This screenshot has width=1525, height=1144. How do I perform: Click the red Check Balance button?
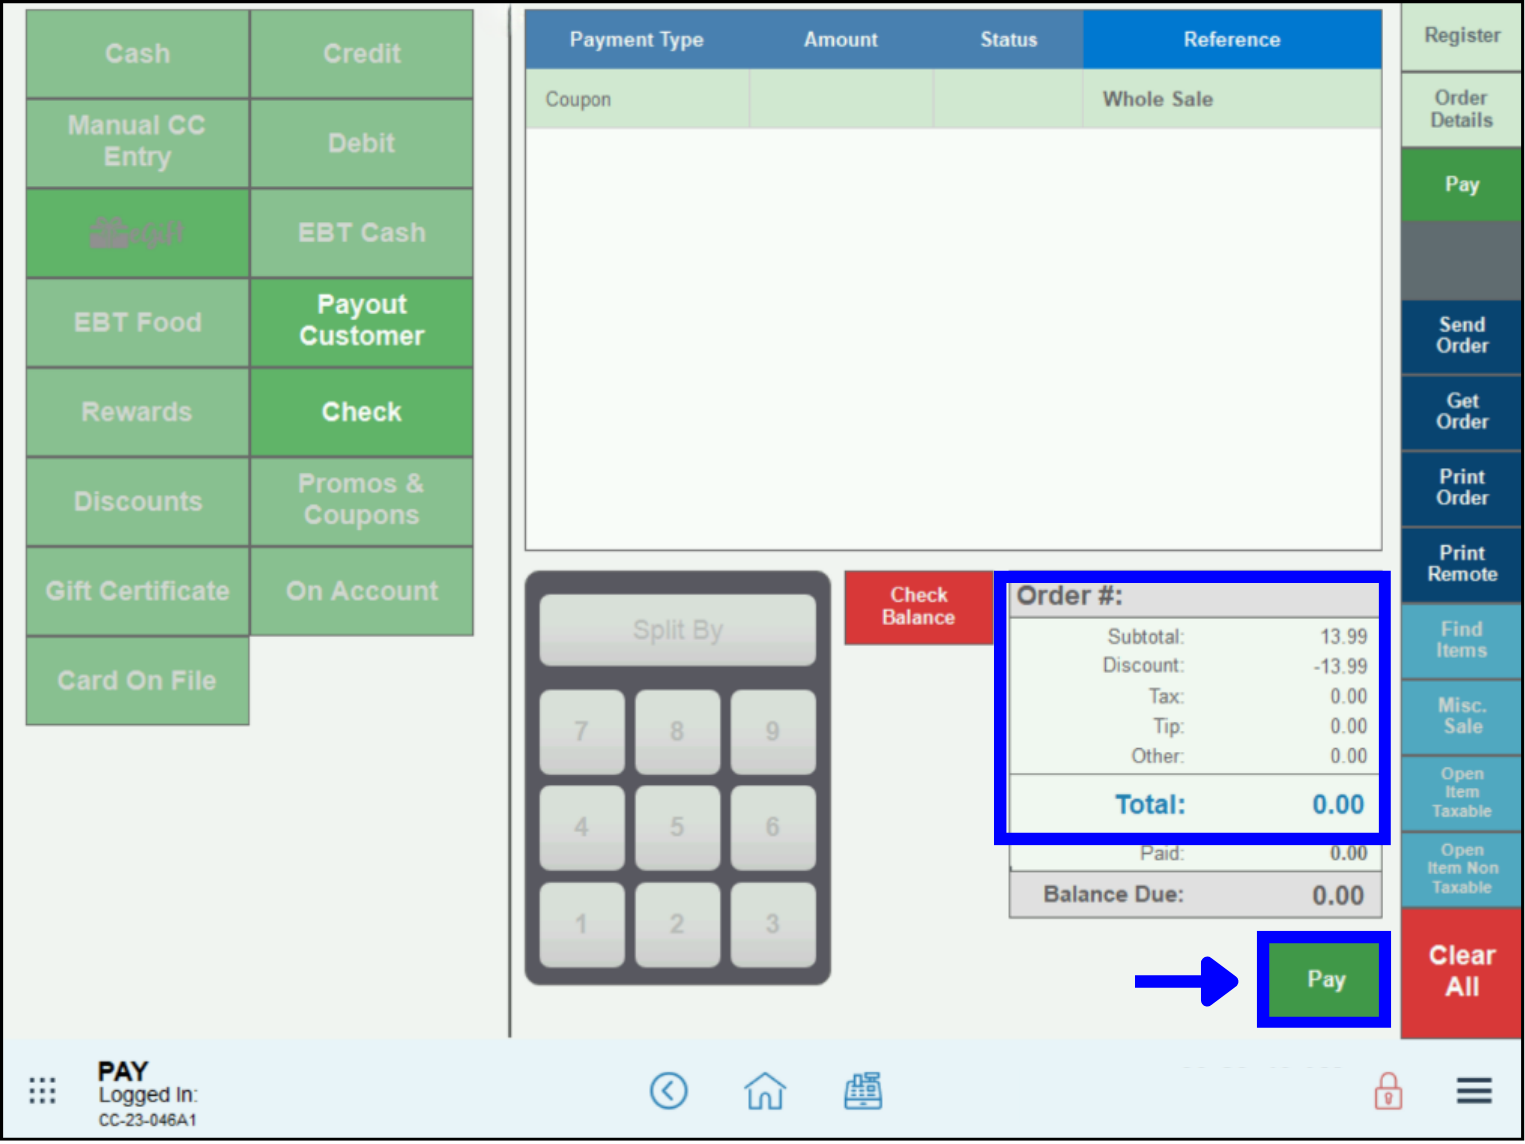pos(919,607)
